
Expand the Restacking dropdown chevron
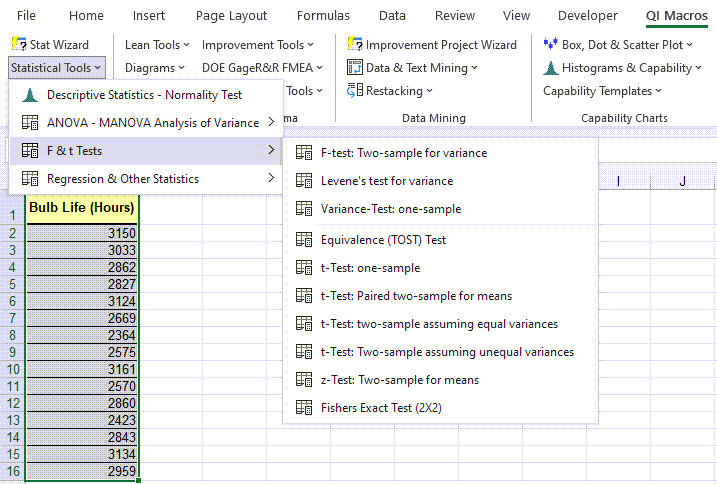(429, 91)
